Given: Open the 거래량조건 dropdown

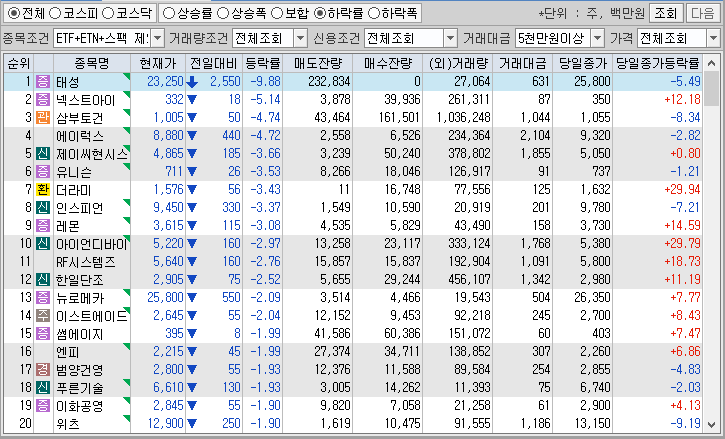Looking at the screenshot, I should click(301, 38).
